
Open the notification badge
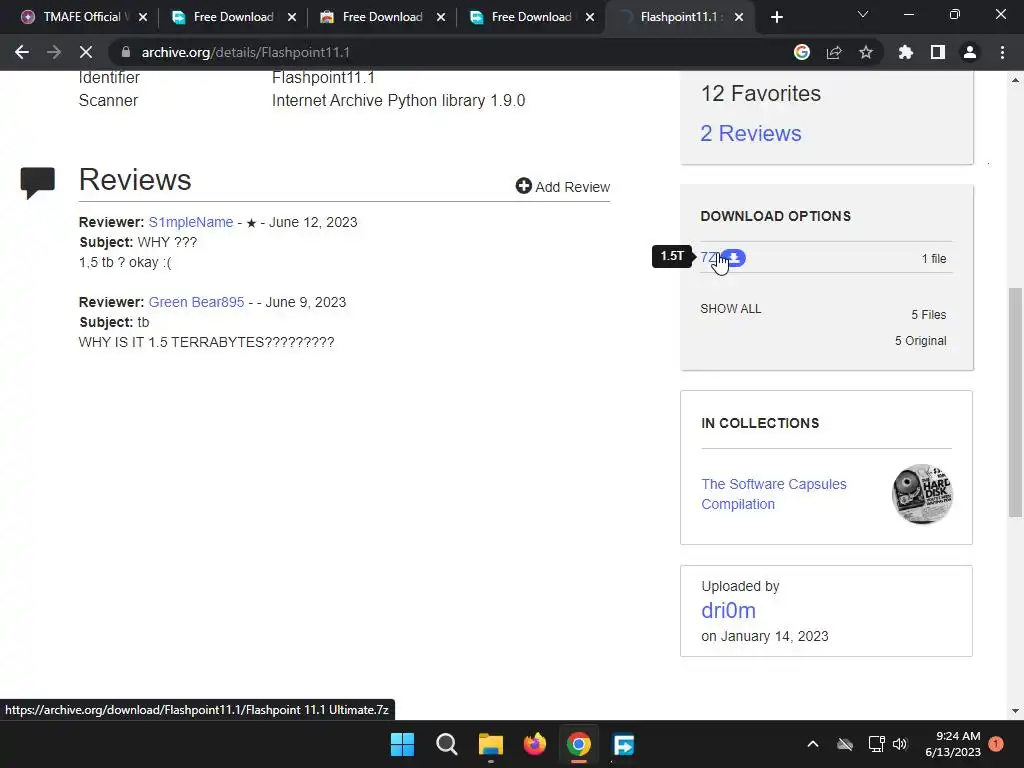[x=996, y=744]
